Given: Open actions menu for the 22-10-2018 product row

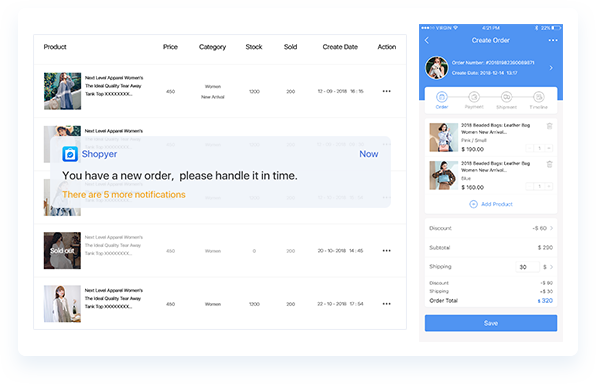Looking at the screenshot, I should tap(387, 304).
